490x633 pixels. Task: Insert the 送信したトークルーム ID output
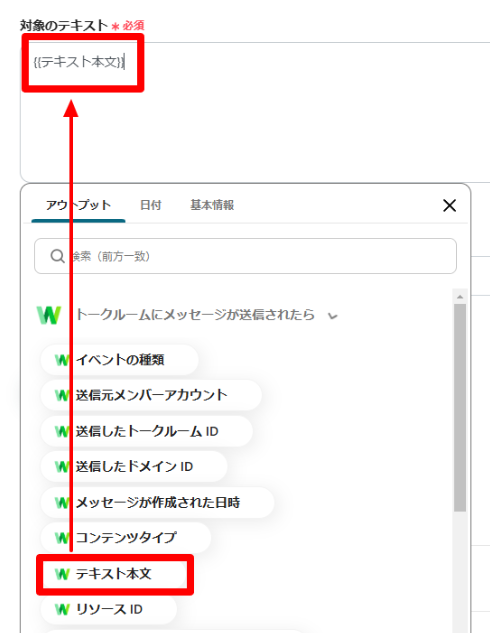(147, 431)
